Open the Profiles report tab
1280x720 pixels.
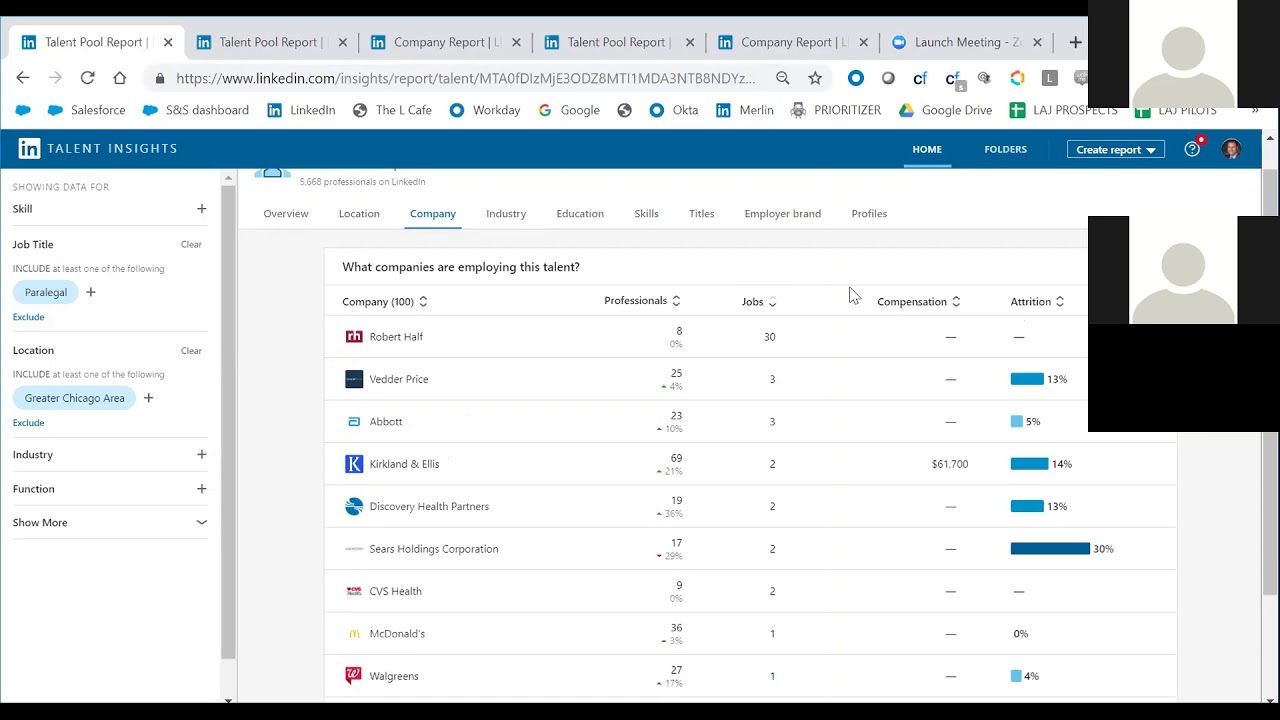[869, 214]
